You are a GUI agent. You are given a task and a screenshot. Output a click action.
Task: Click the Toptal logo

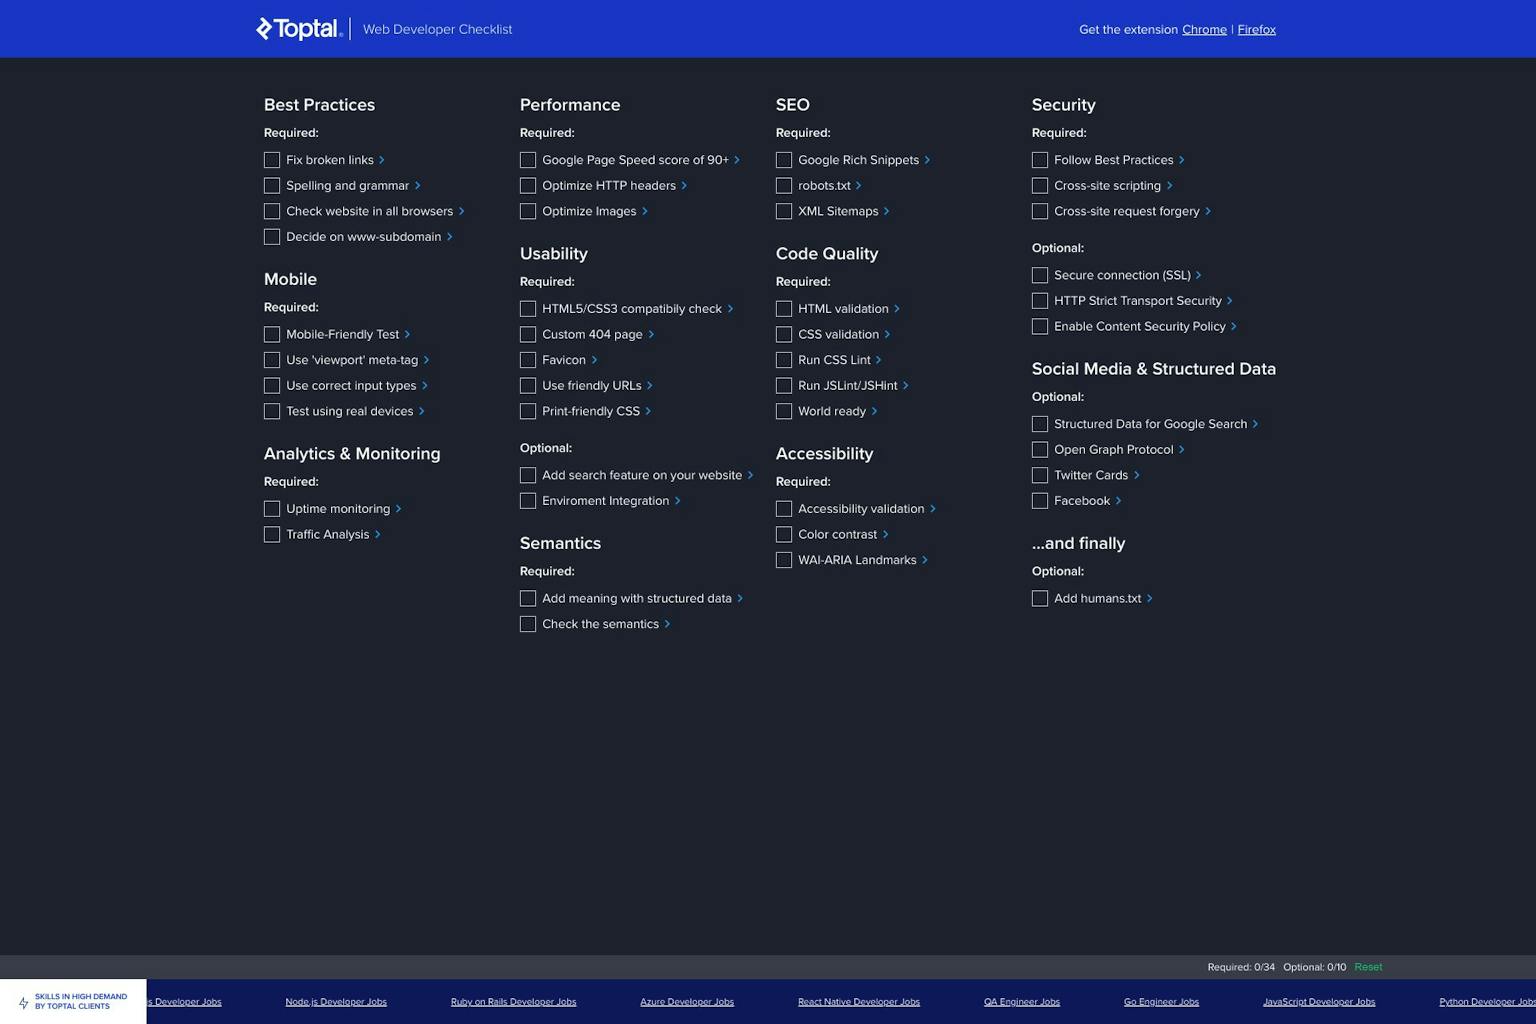(298, 29)
